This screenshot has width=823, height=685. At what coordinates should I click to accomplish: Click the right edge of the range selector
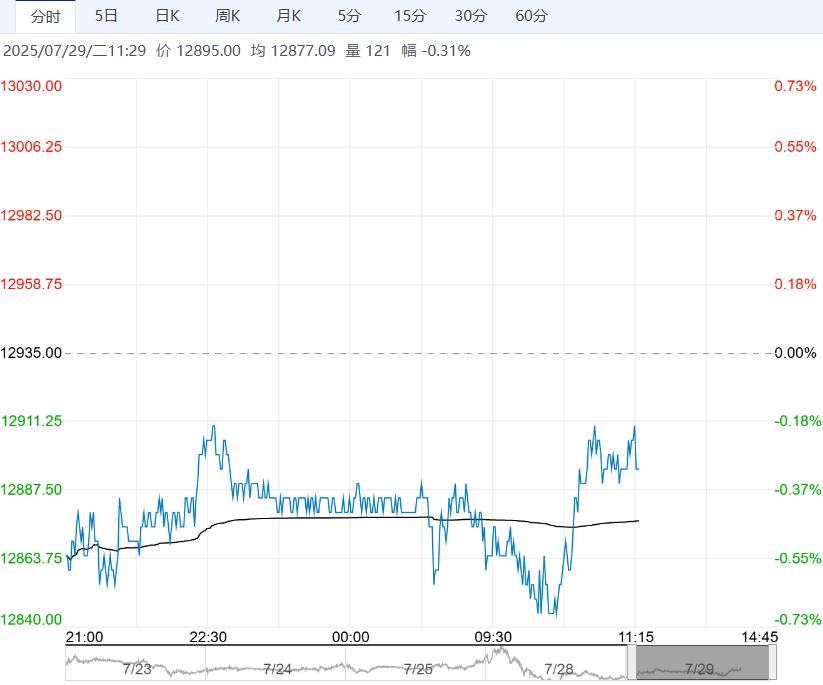(x=770, y=663)
